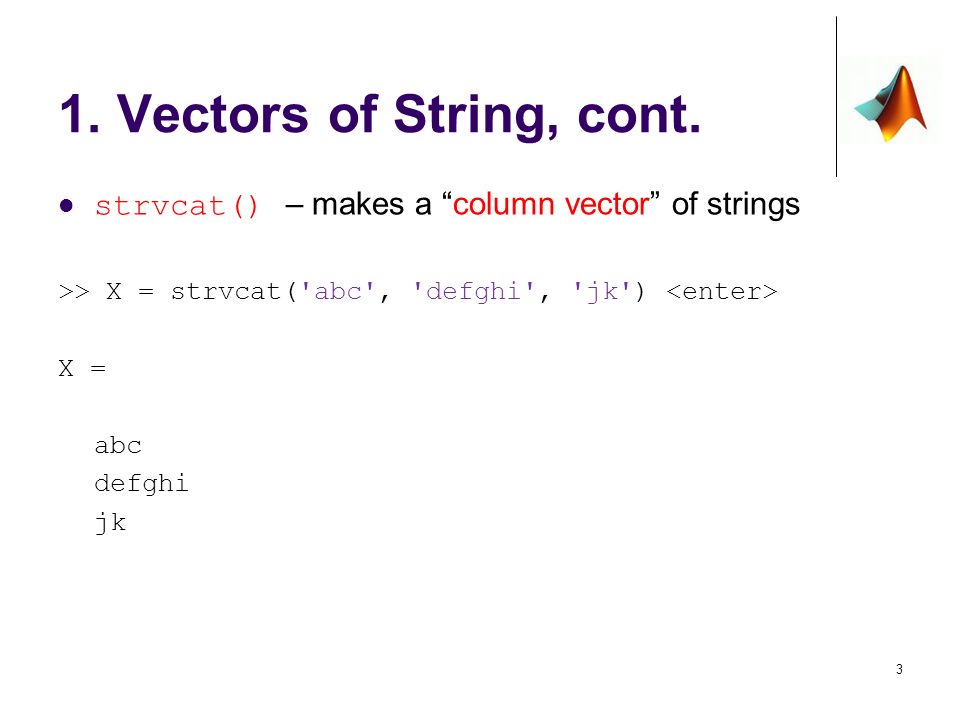960x720 pixels.
Task: Select the 'jk' string argument in command
Action: (x=602, y=292)
